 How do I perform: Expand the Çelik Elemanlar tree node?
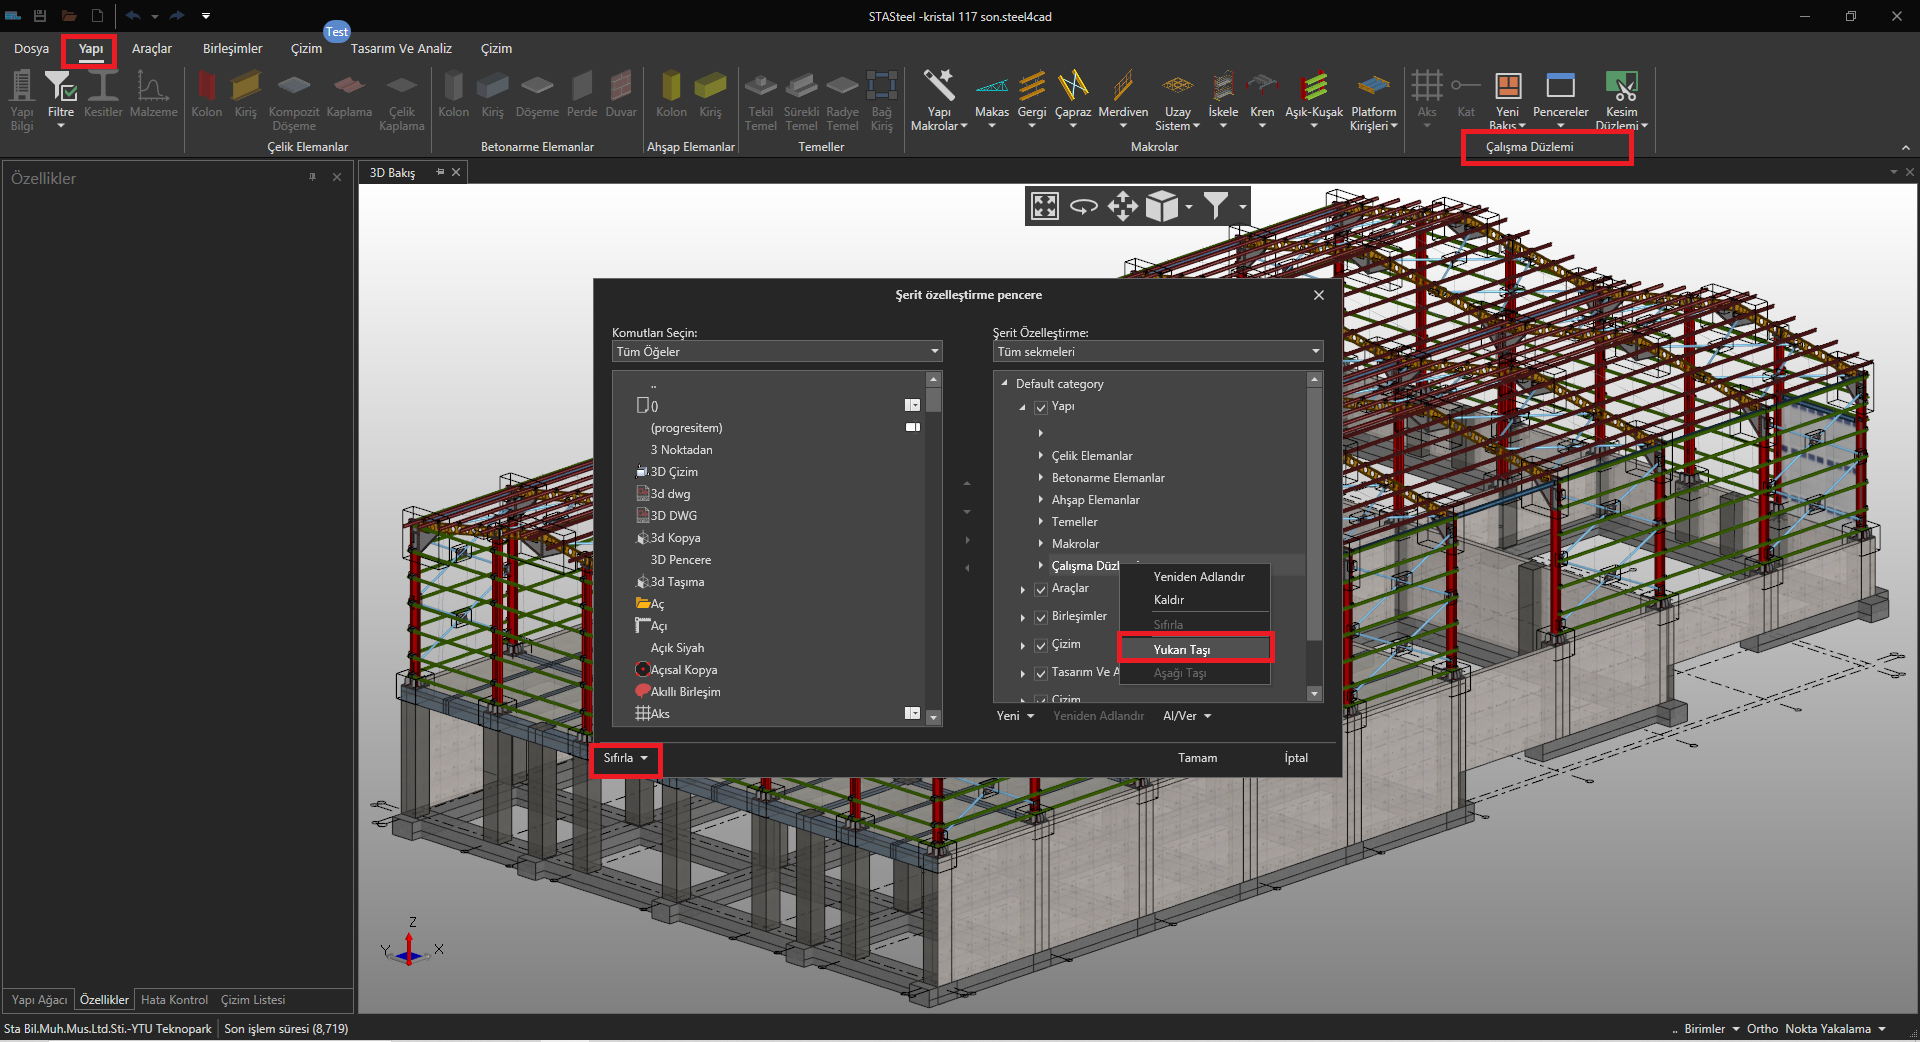[1041, 456]
